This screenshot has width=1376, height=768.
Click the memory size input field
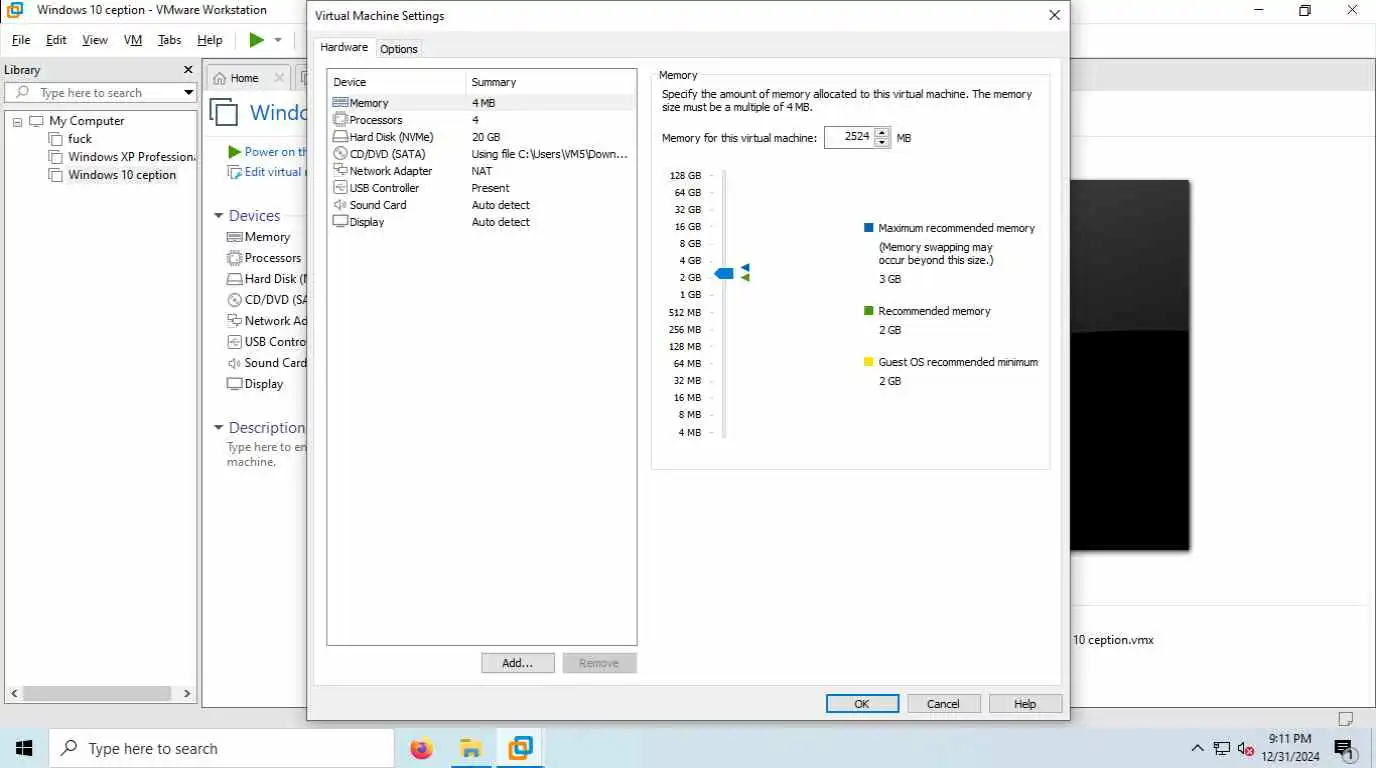coord(848,138)
